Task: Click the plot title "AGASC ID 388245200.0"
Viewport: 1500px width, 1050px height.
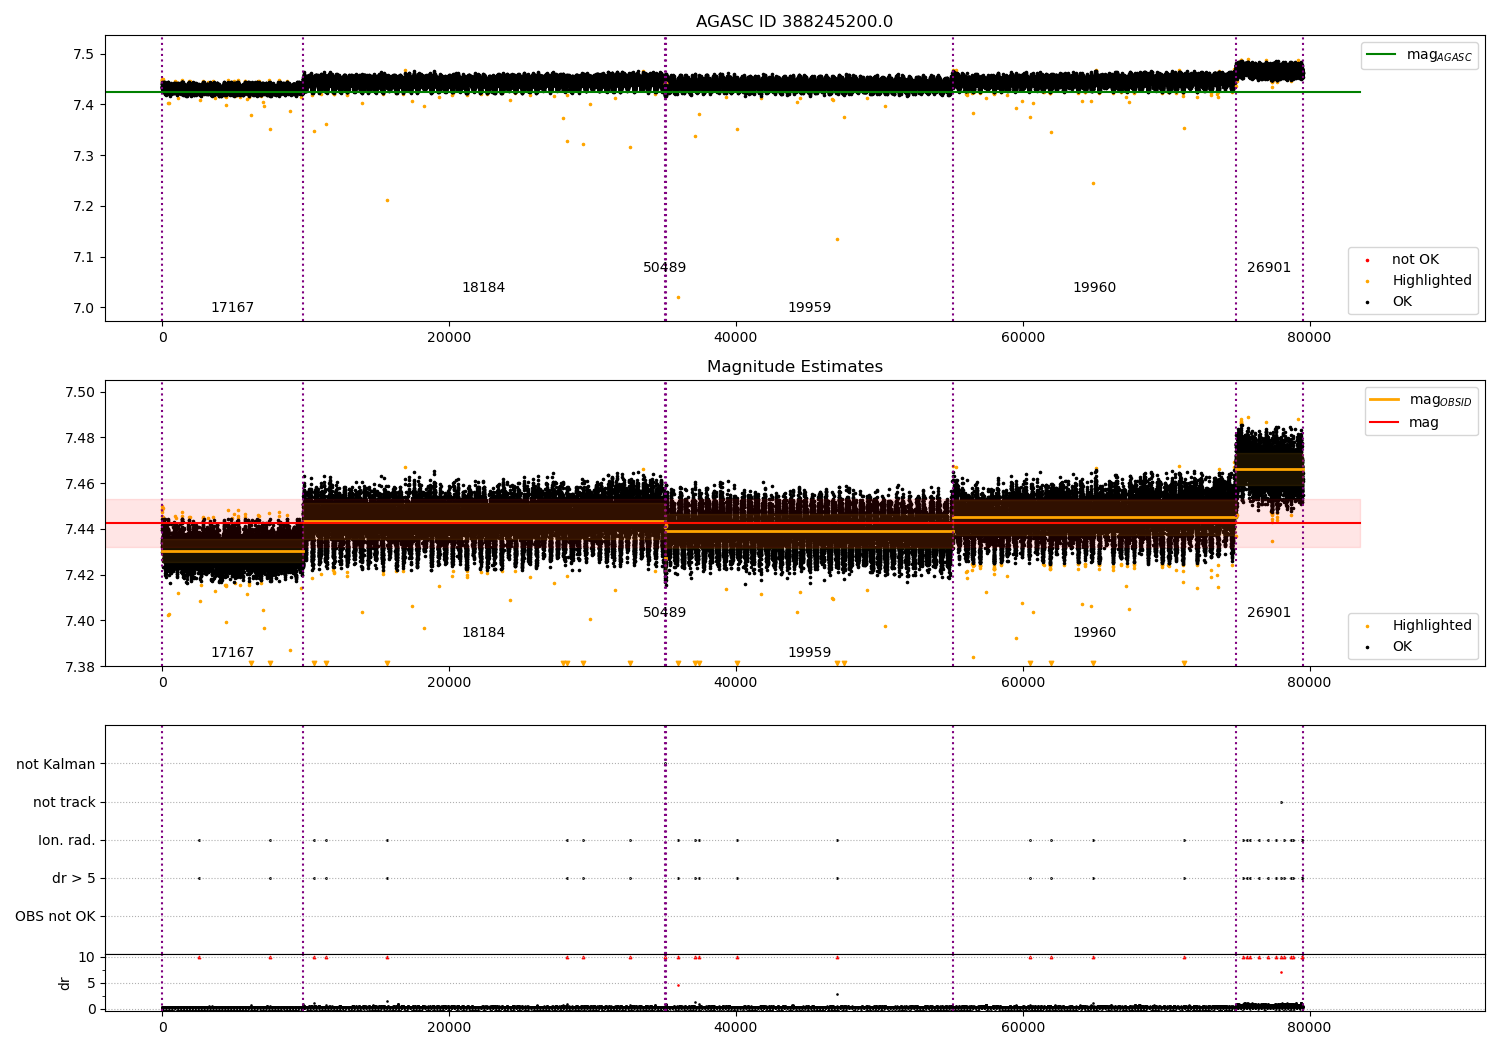Action: pos(794,22)
